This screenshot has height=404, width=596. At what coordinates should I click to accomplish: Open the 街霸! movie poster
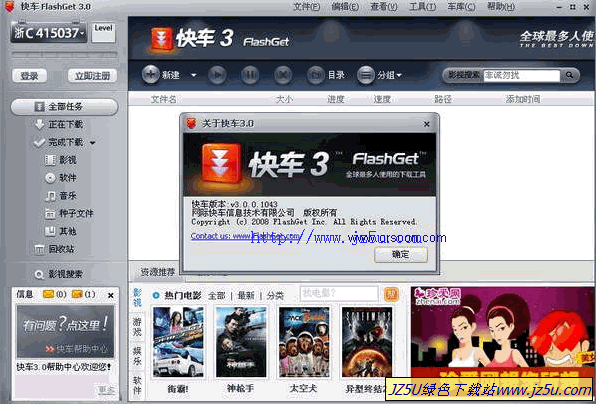click(x=178, y=342)
